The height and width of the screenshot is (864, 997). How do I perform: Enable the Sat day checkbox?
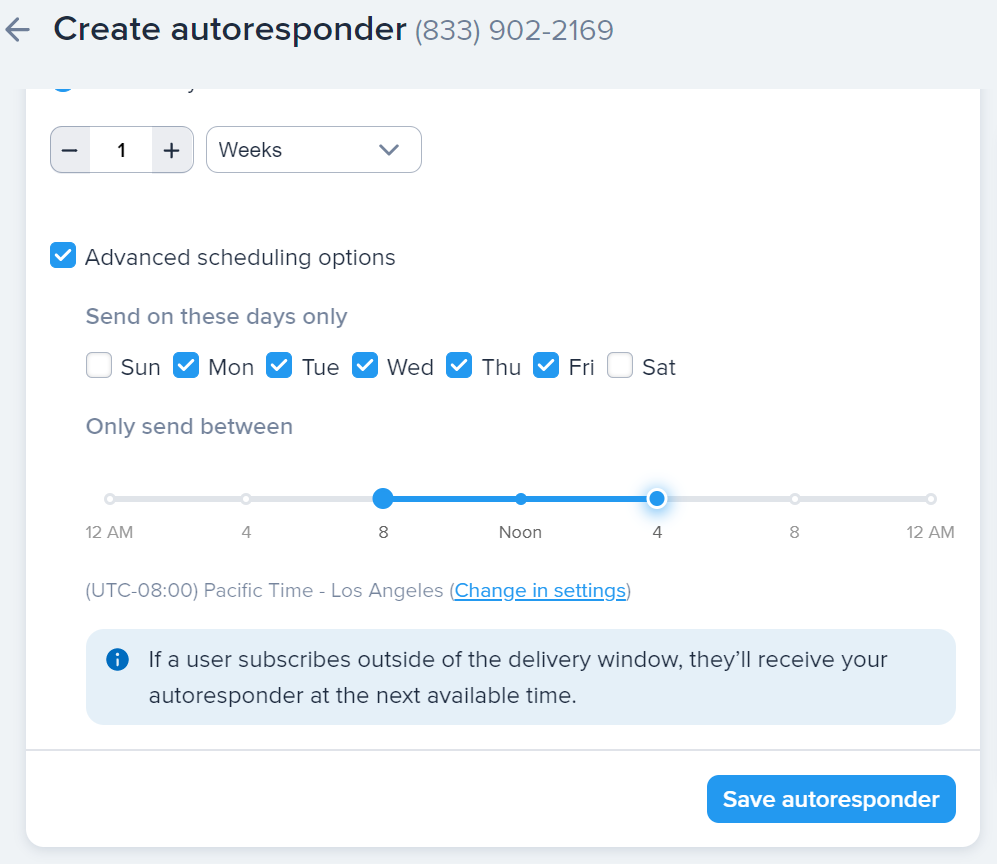click(620, 366)
